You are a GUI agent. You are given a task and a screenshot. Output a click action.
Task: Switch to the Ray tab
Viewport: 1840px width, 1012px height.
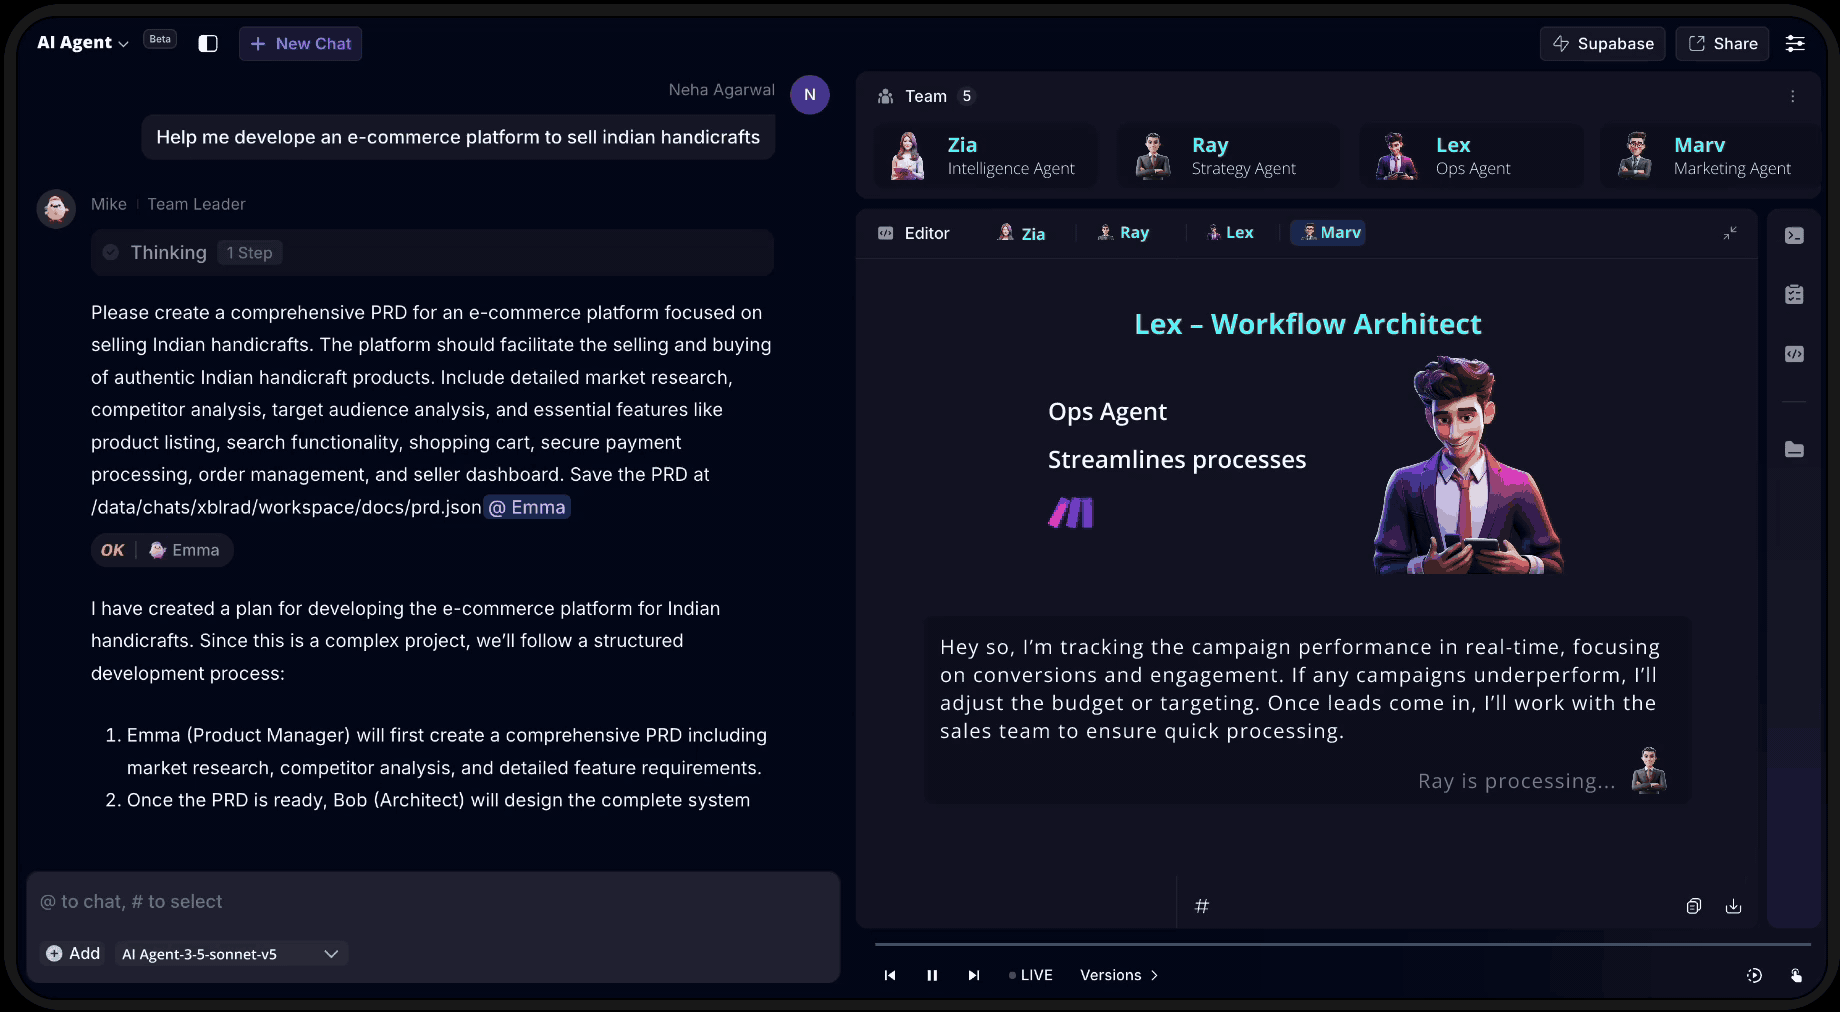pos(1123,233)
